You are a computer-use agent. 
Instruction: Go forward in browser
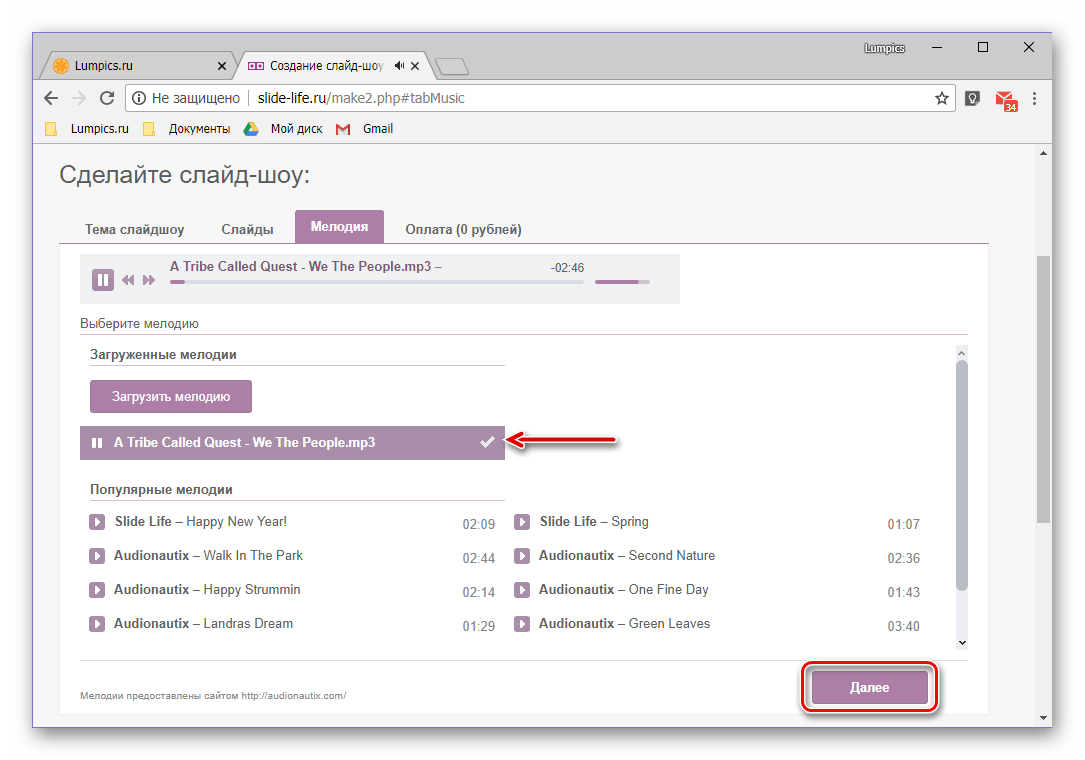coord(79,98)
